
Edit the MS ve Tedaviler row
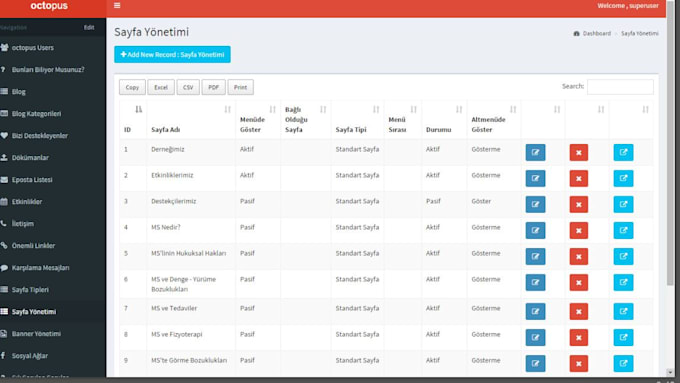535,311
